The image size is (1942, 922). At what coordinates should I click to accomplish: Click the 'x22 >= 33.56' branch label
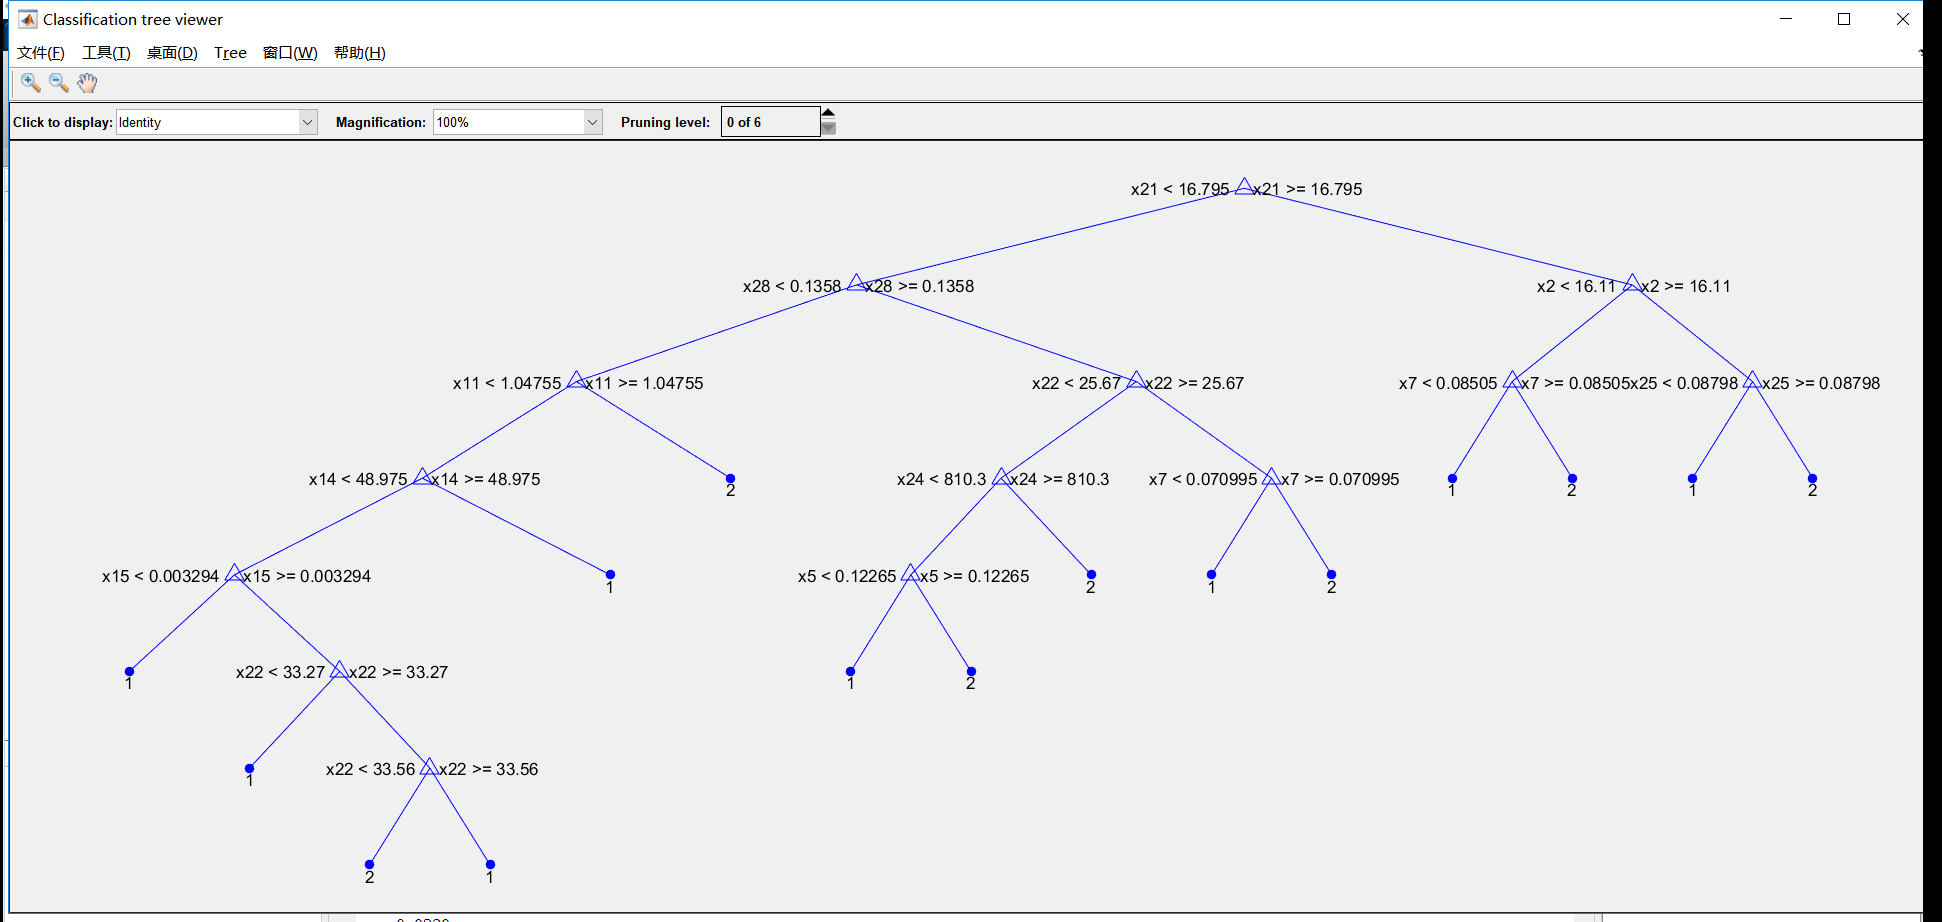(489, 769)
